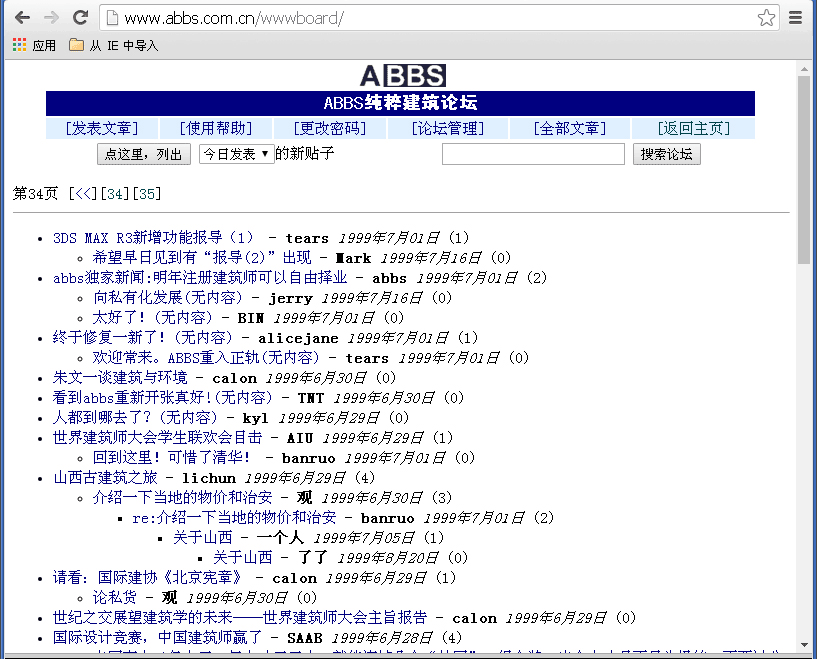This screenshot has height=659, width=817.
Task: Click the ABBS logo image
Action: coord(402,76)
